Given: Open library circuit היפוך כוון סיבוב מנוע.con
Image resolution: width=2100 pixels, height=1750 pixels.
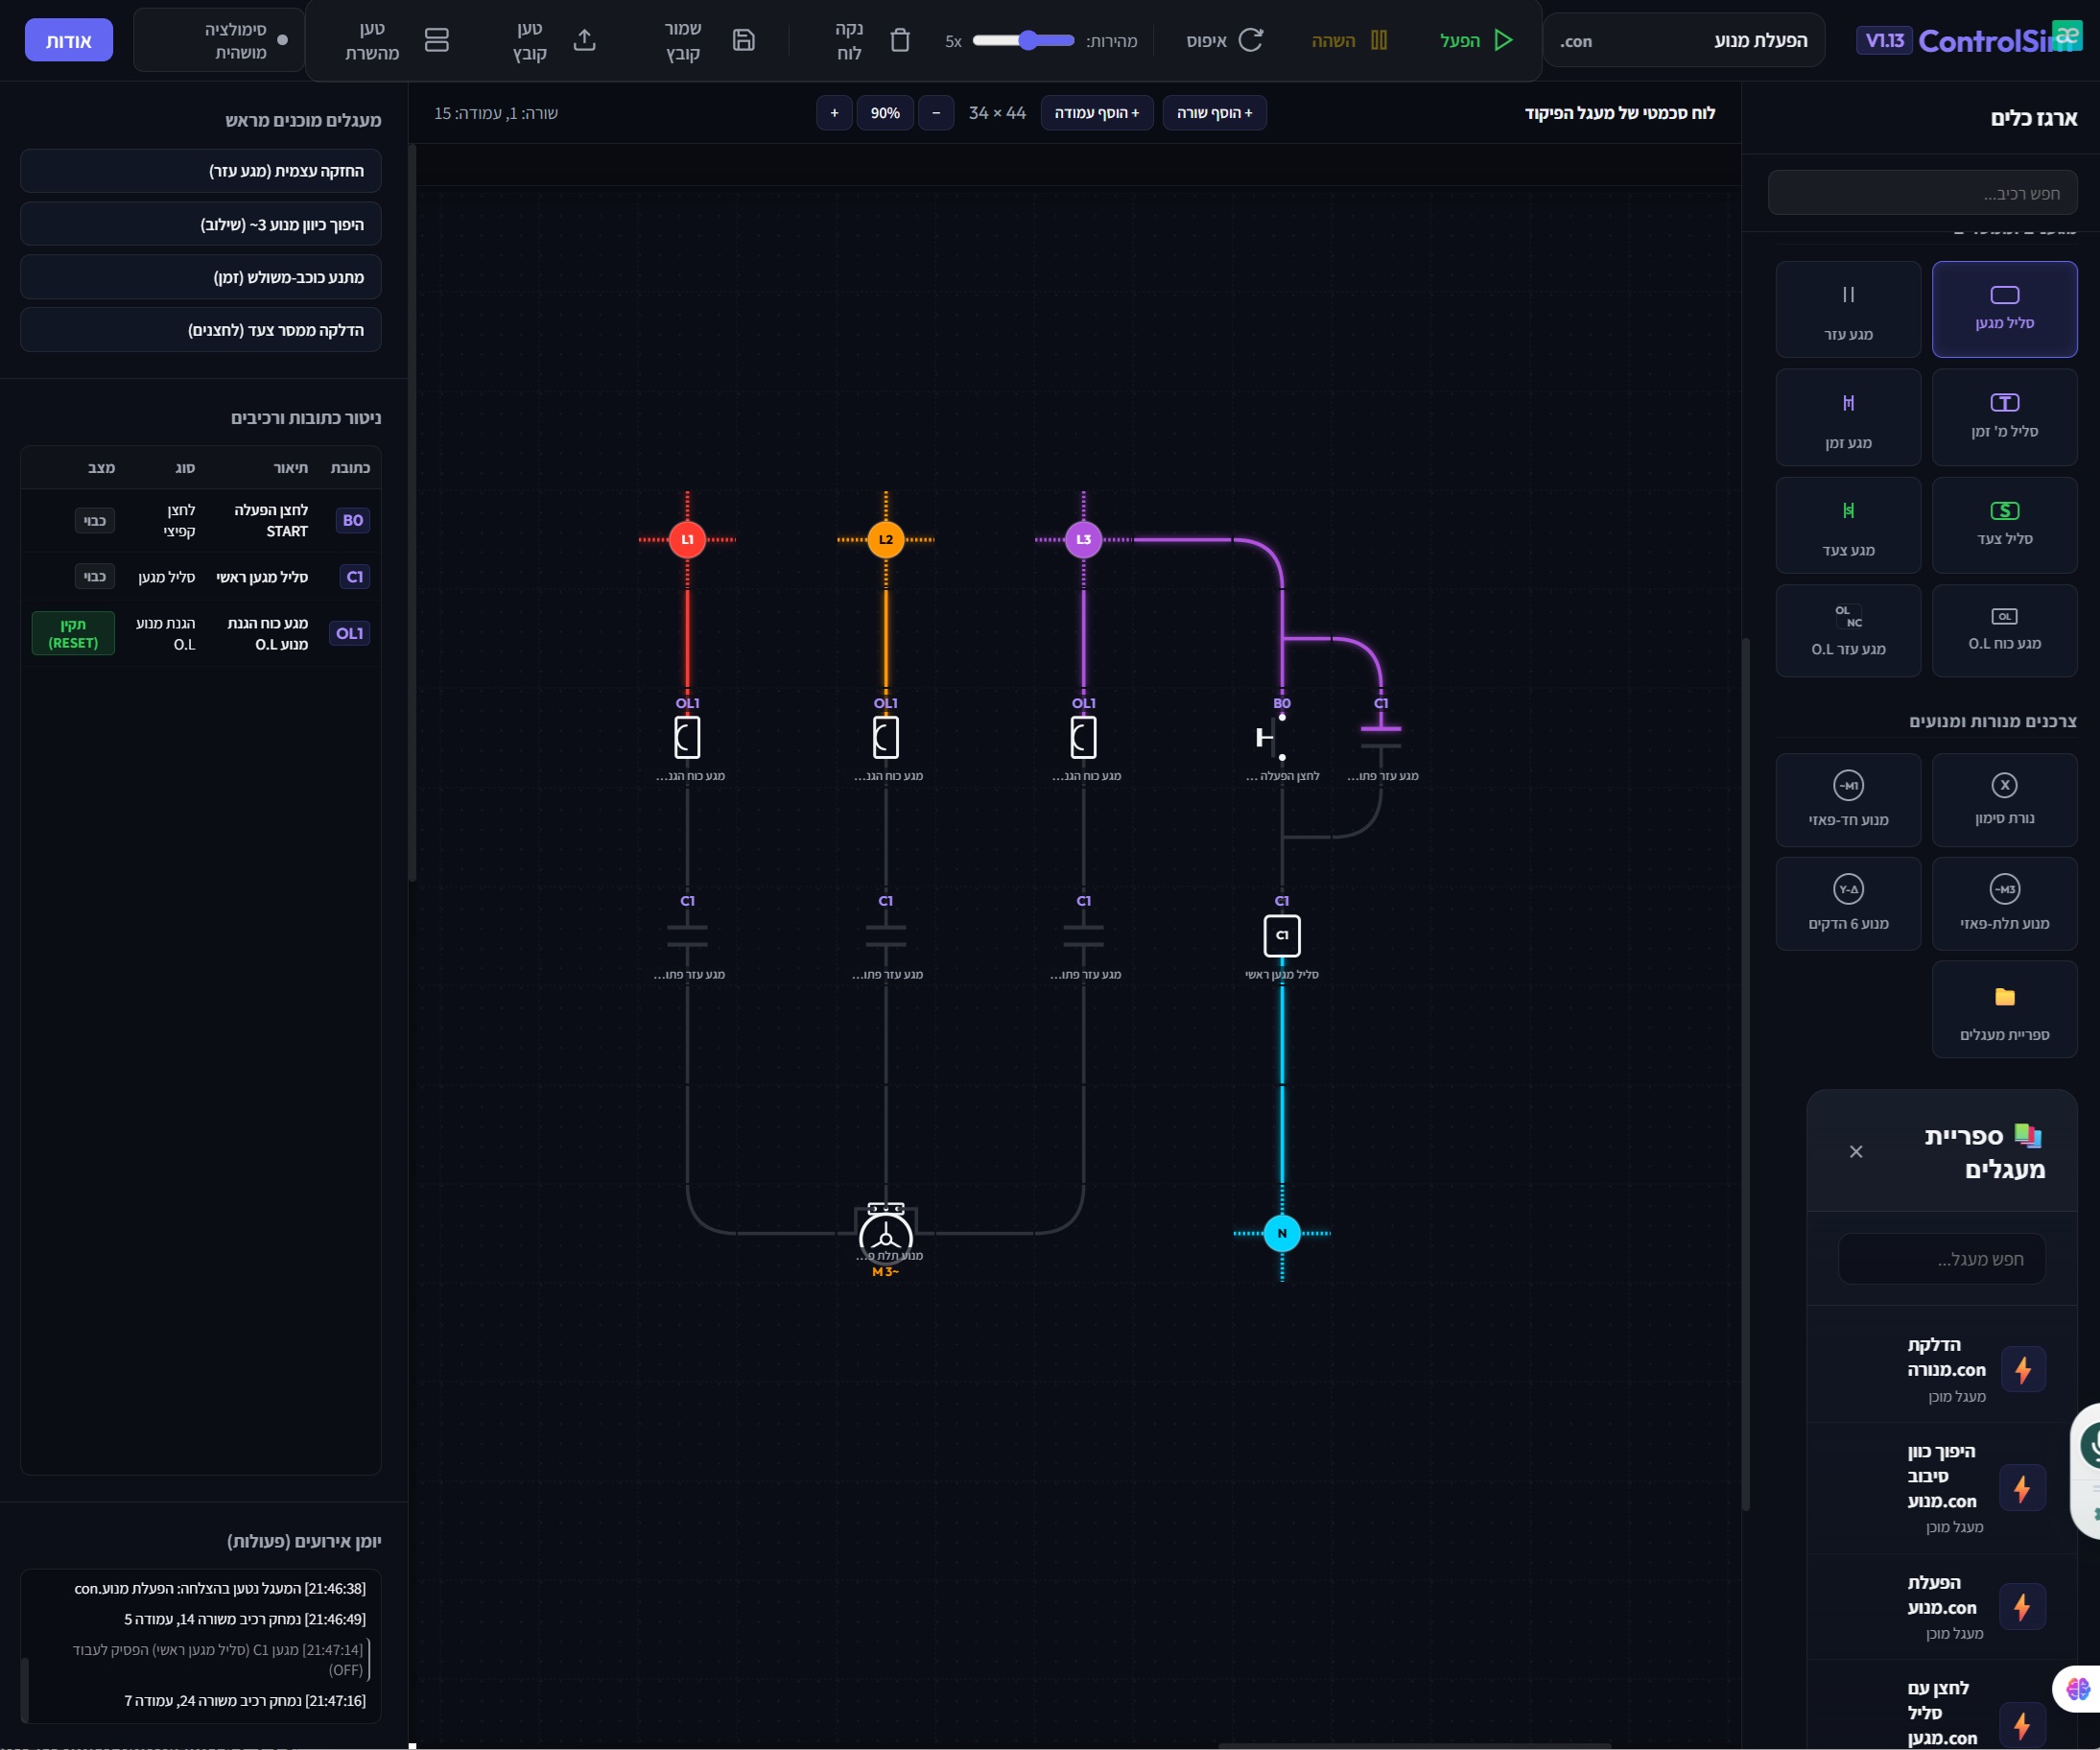Looking at the screenshot, I should (1941, 1488).
